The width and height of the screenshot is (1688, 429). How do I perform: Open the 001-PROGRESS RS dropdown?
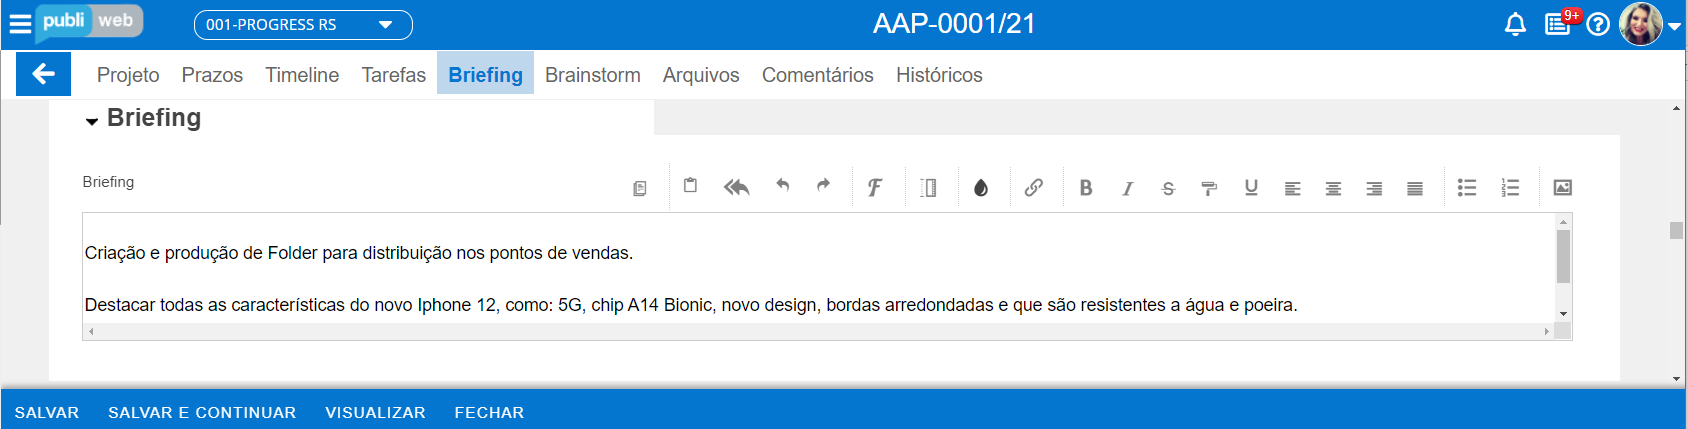click(303, 25)
